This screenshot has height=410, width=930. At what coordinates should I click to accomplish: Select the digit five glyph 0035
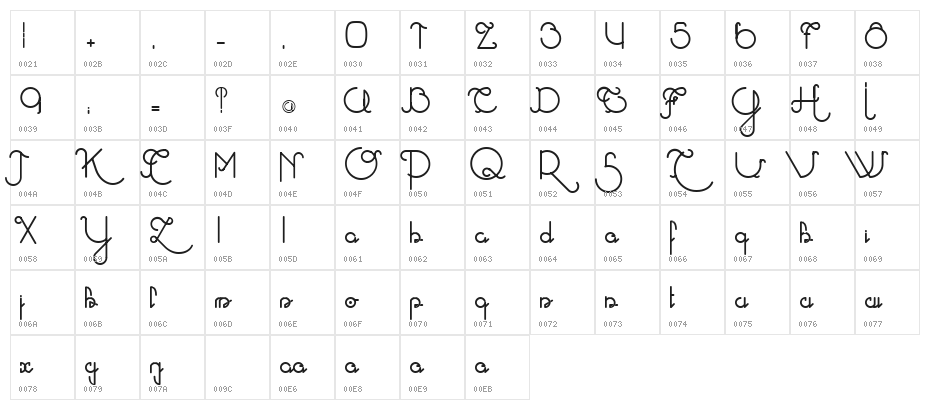pyautogui.click(x=692, y=43)
